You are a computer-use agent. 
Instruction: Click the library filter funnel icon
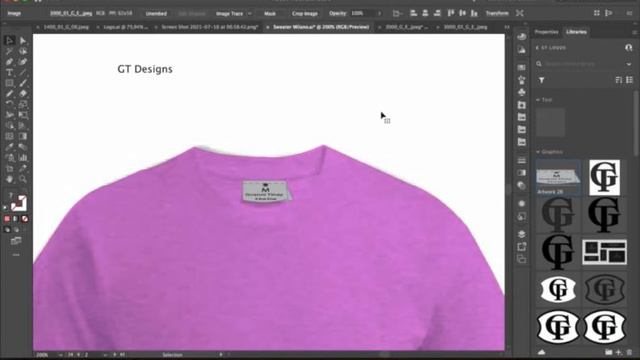pyautogui.click(x=542, y=80)
